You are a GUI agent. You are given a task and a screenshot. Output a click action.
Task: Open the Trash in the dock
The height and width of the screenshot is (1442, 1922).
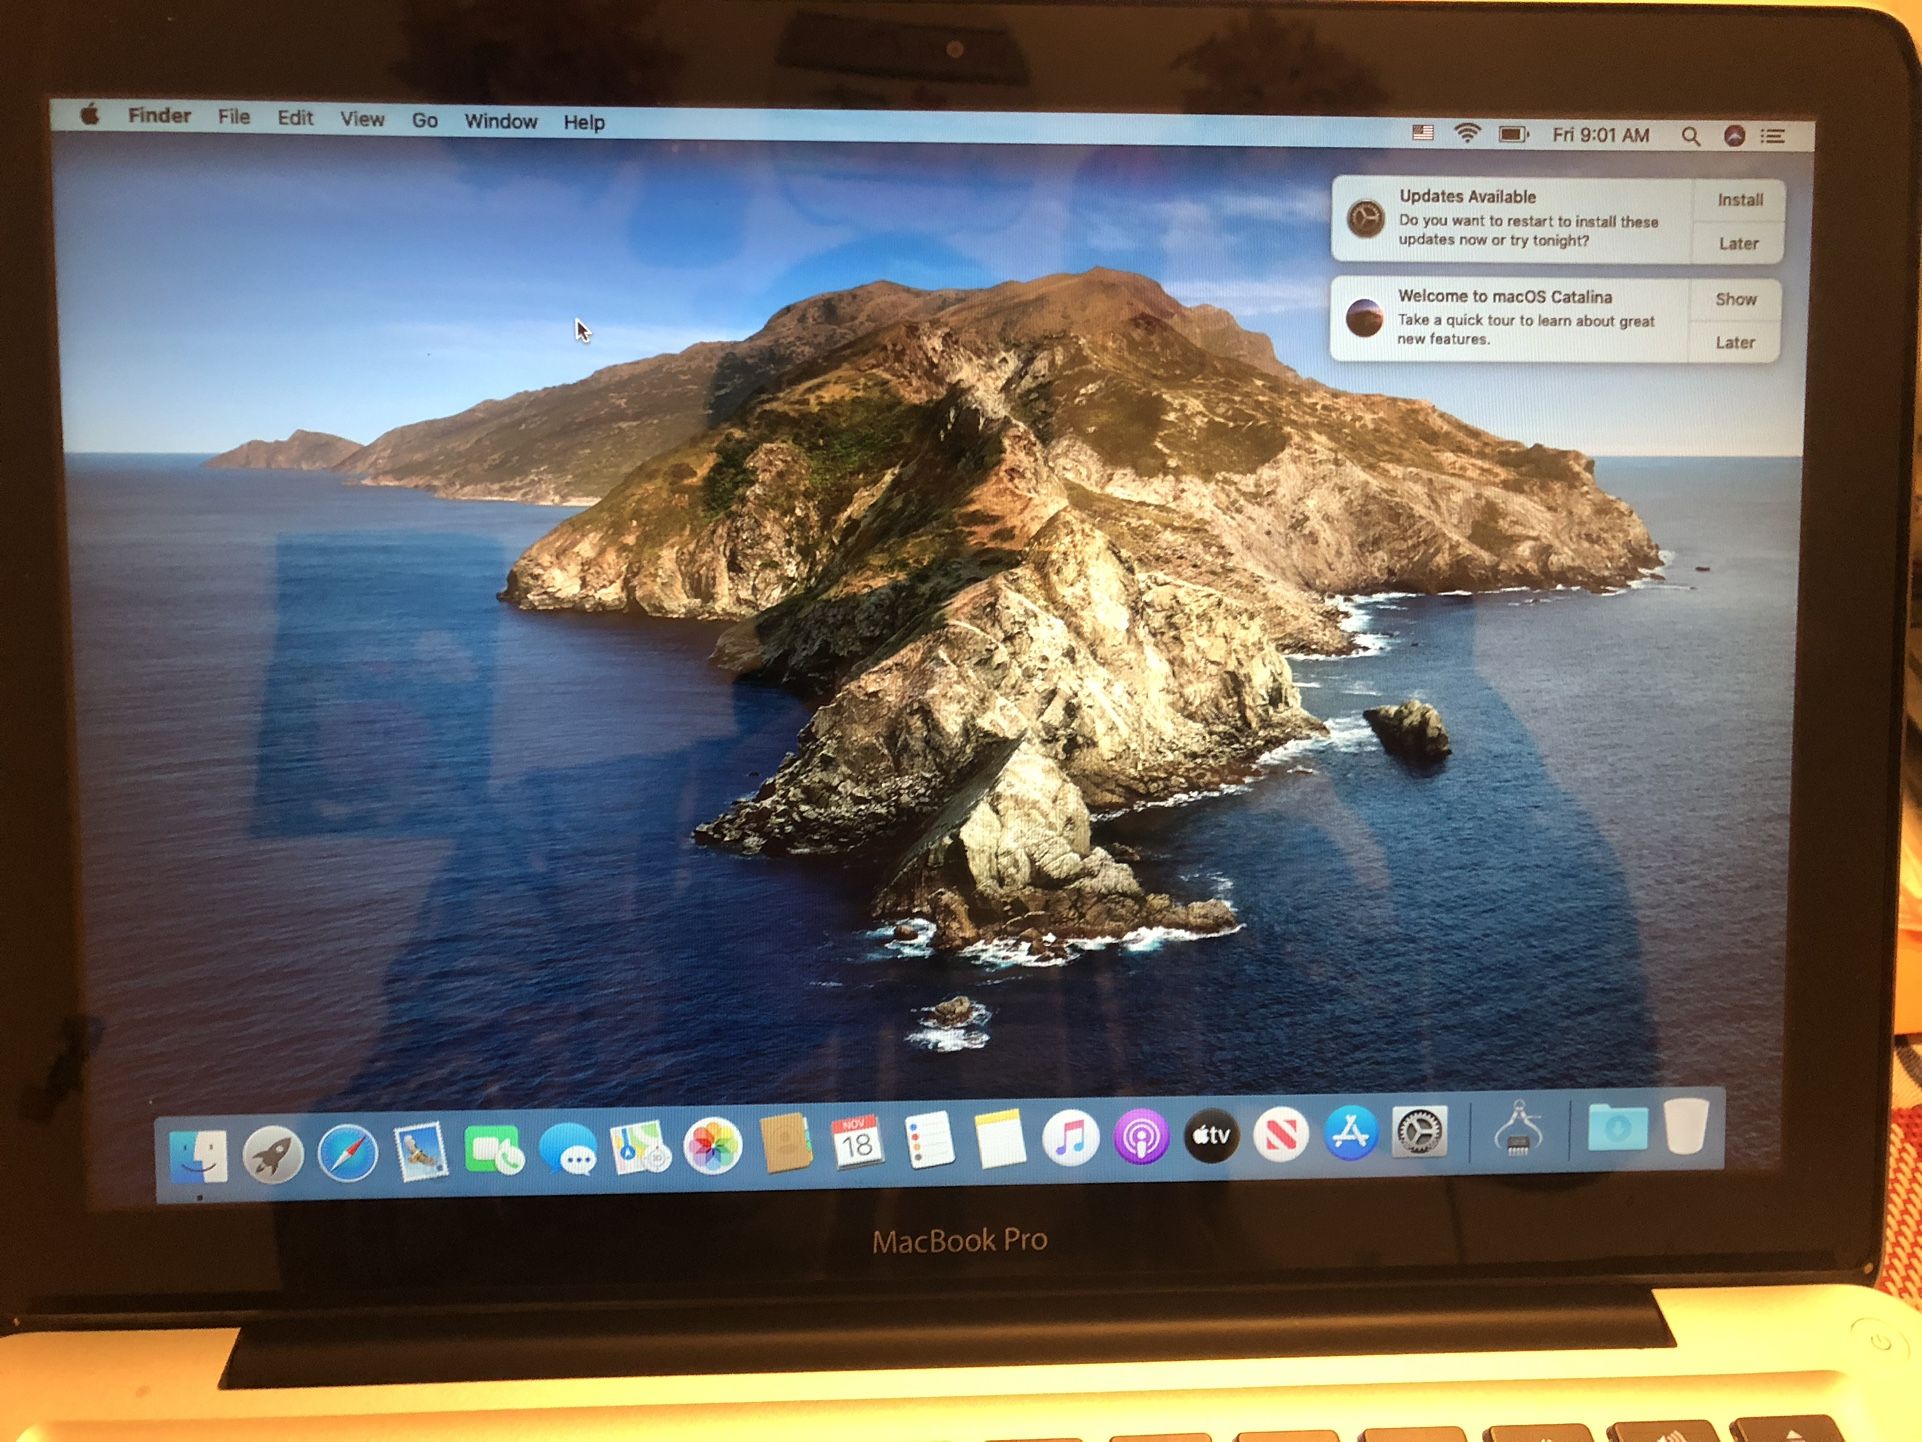pyautogui.click(x=1686, y=1126)
